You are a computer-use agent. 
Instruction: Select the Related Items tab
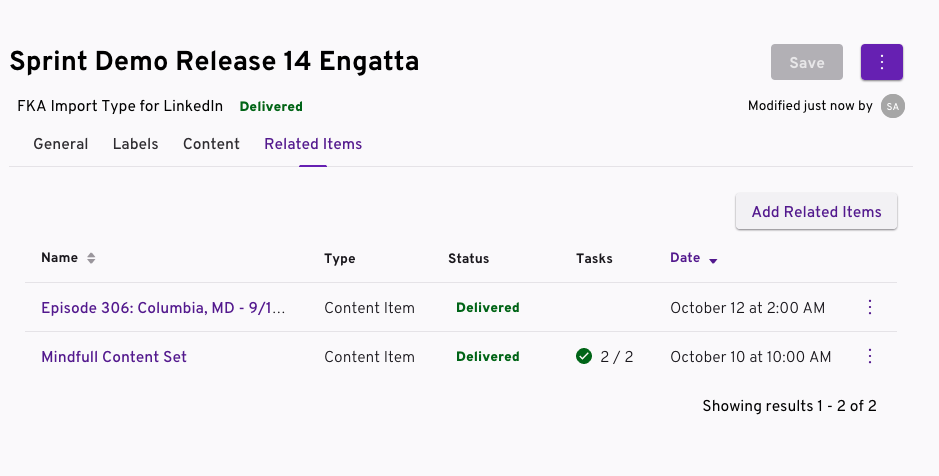coord(313,144)
